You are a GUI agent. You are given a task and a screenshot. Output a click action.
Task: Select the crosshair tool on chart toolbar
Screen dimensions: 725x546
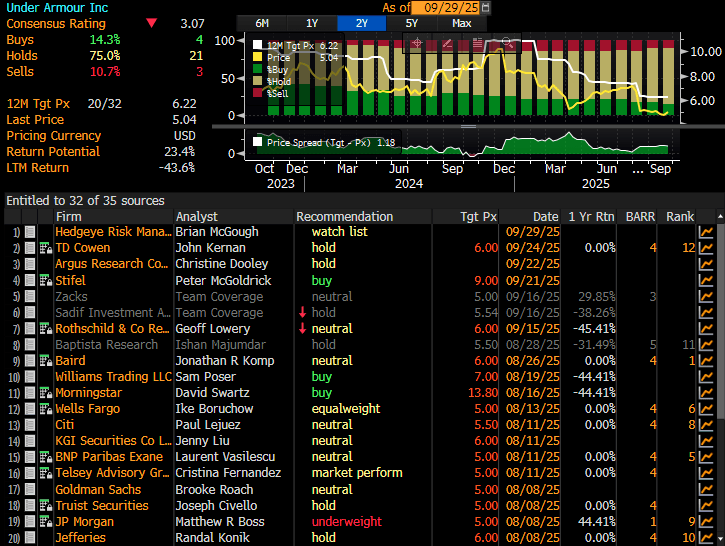click(x=417, y=43)
